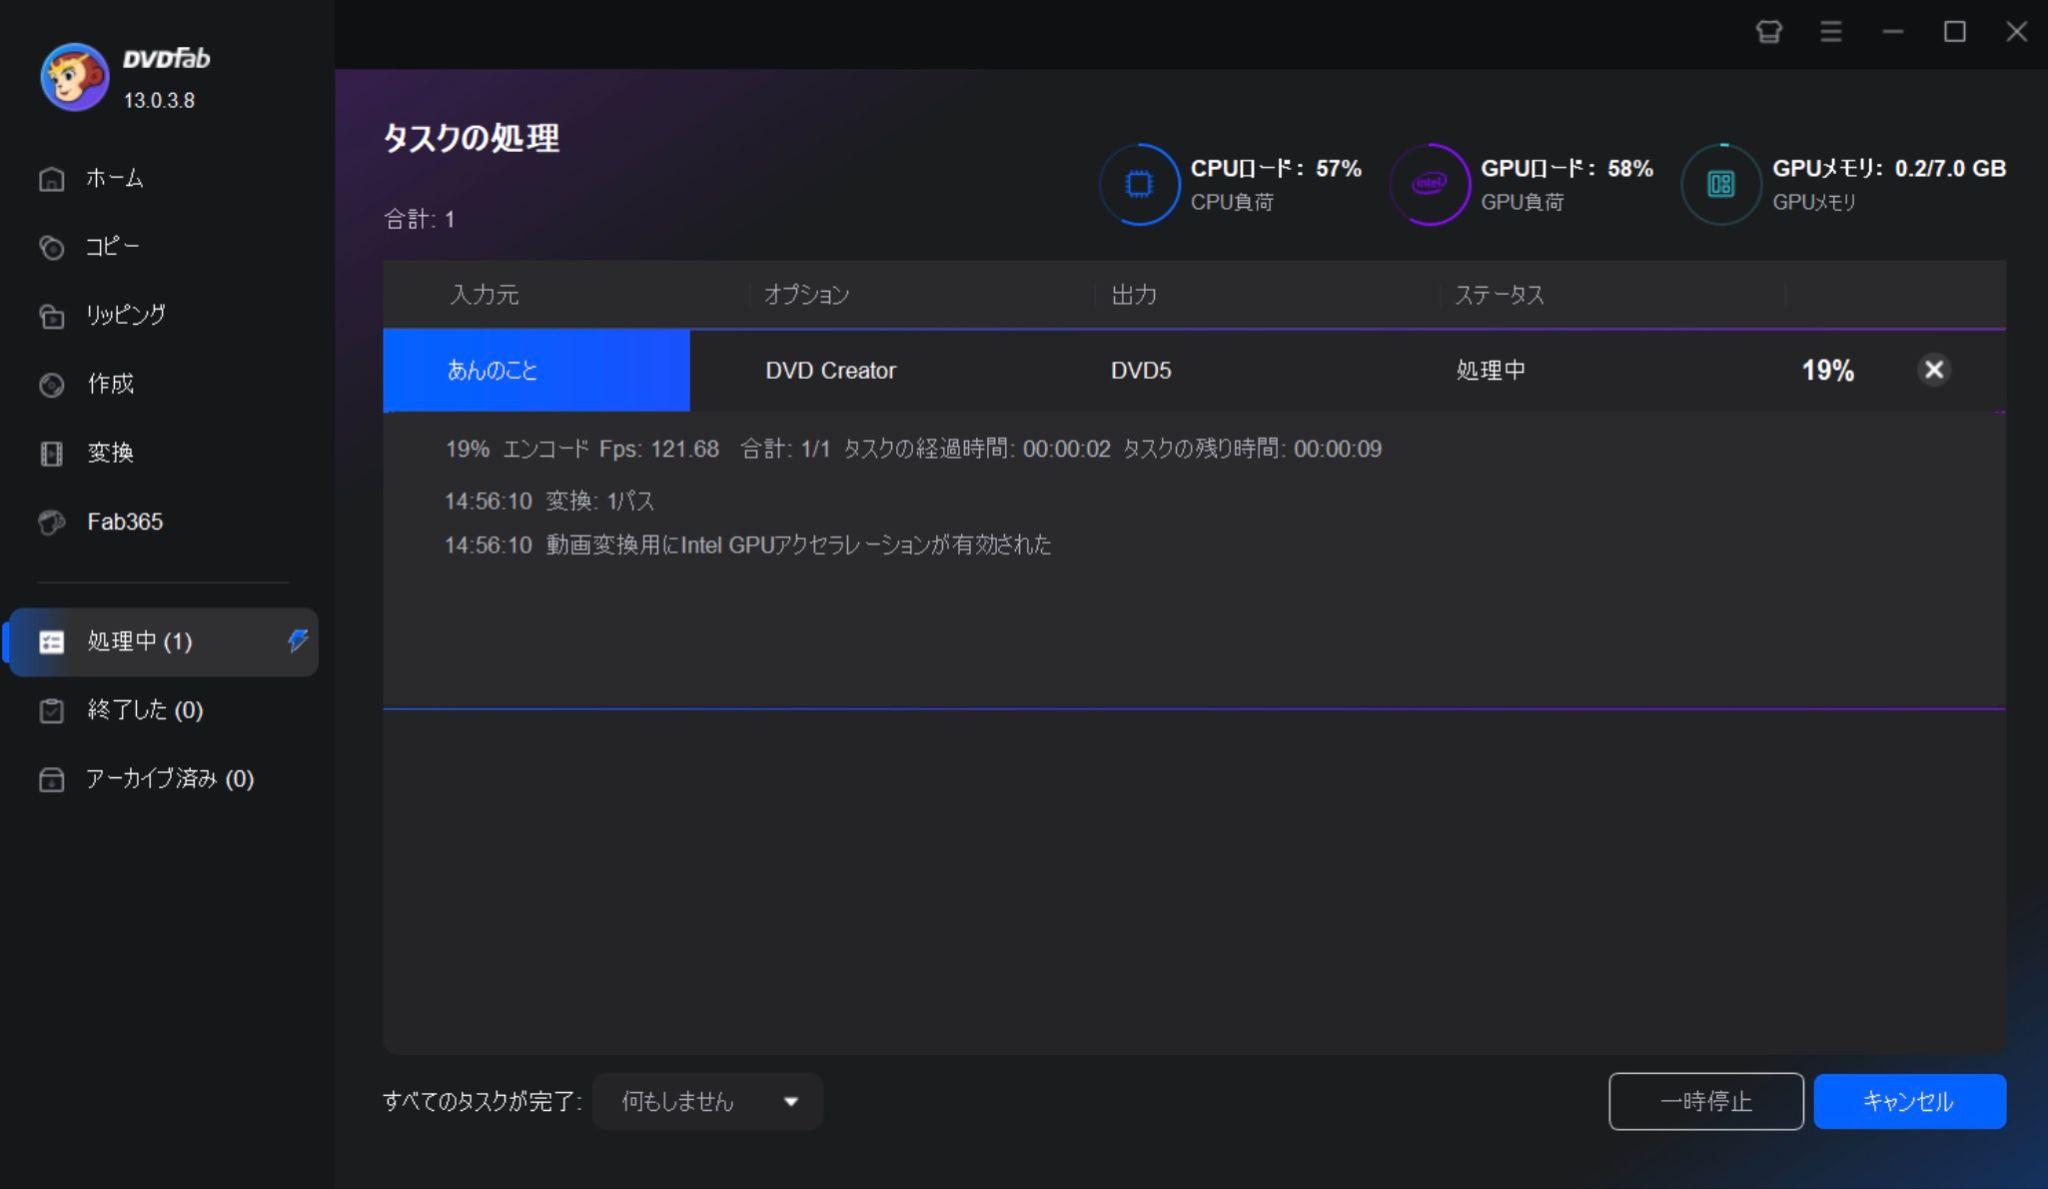The width and height of the screenshot is (2048, 1189).
Task: Click the Ripping (リッピング) sidebar icon
Action: (52, 316)
